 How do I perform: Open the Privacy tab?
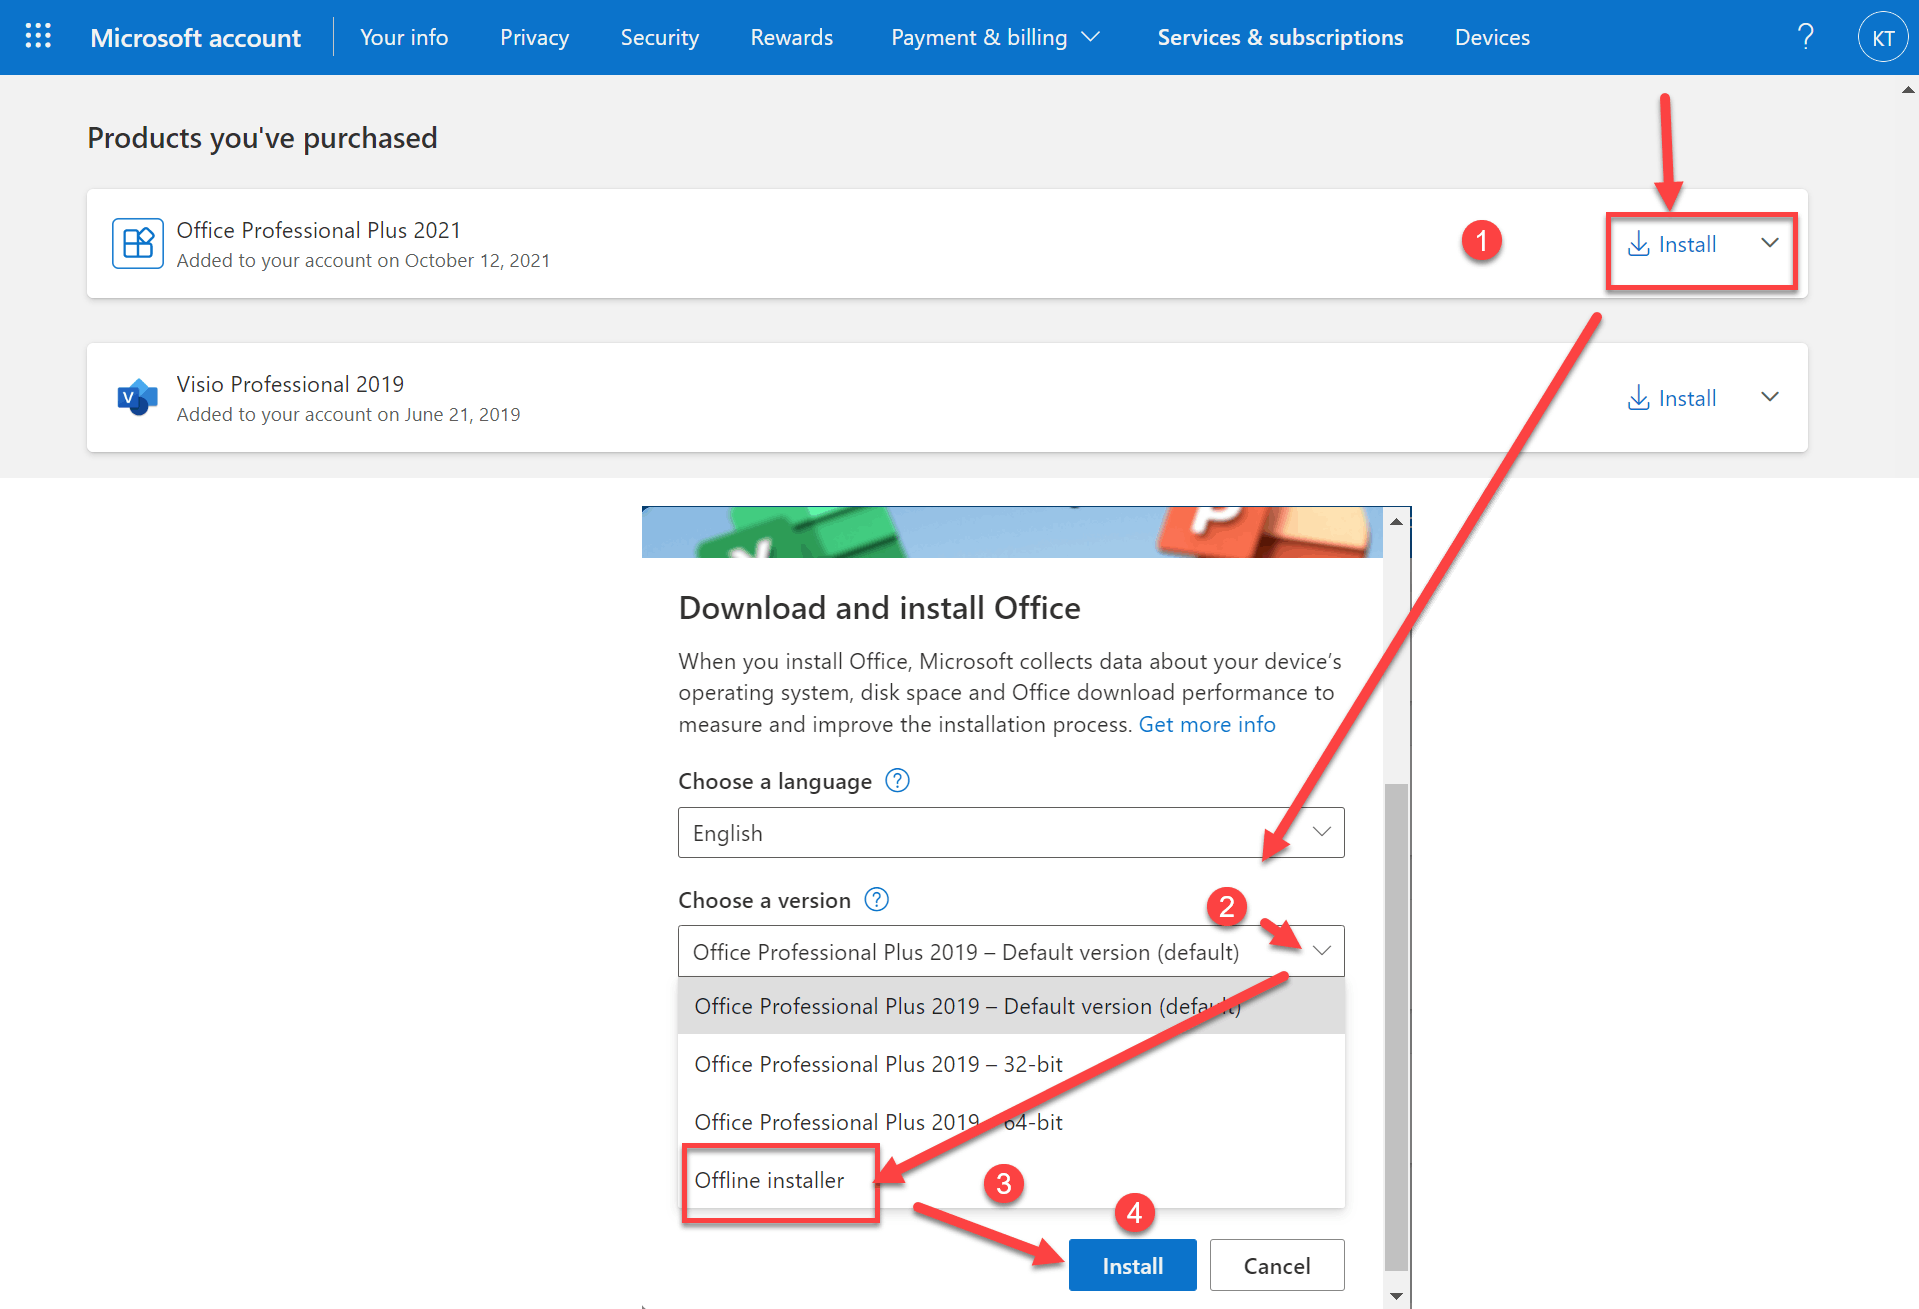pyautogui.click(x=535, y=37)
